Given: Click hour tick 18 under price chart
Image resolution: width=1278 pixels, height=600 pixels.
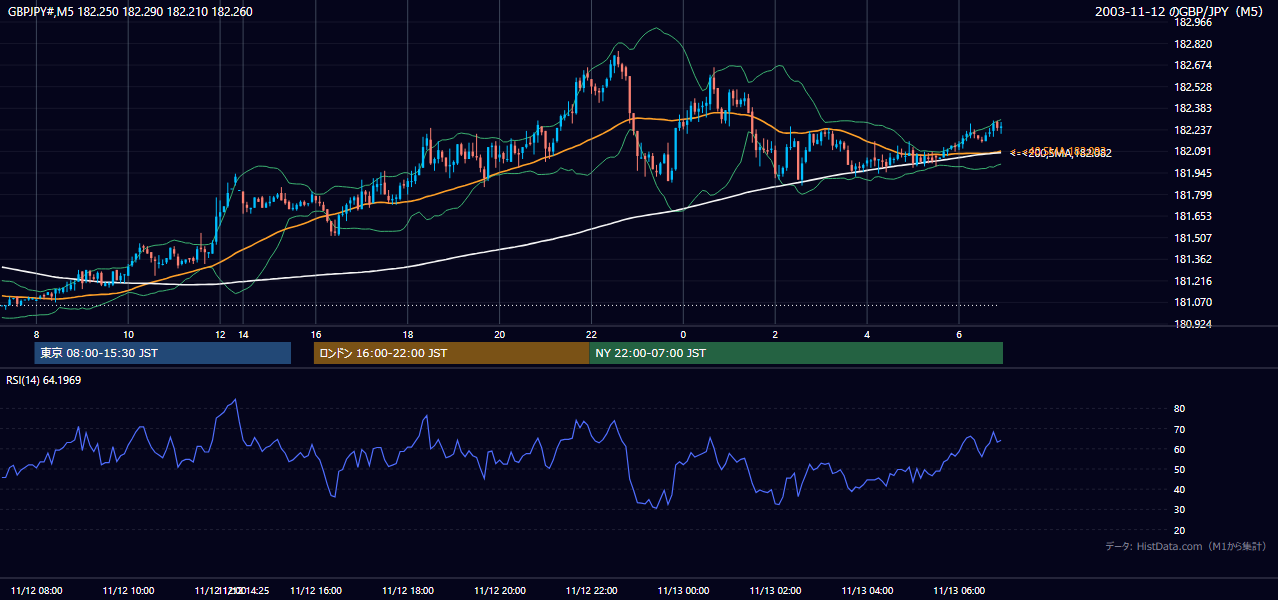Looking at the screenshot, I should point(407,334).
